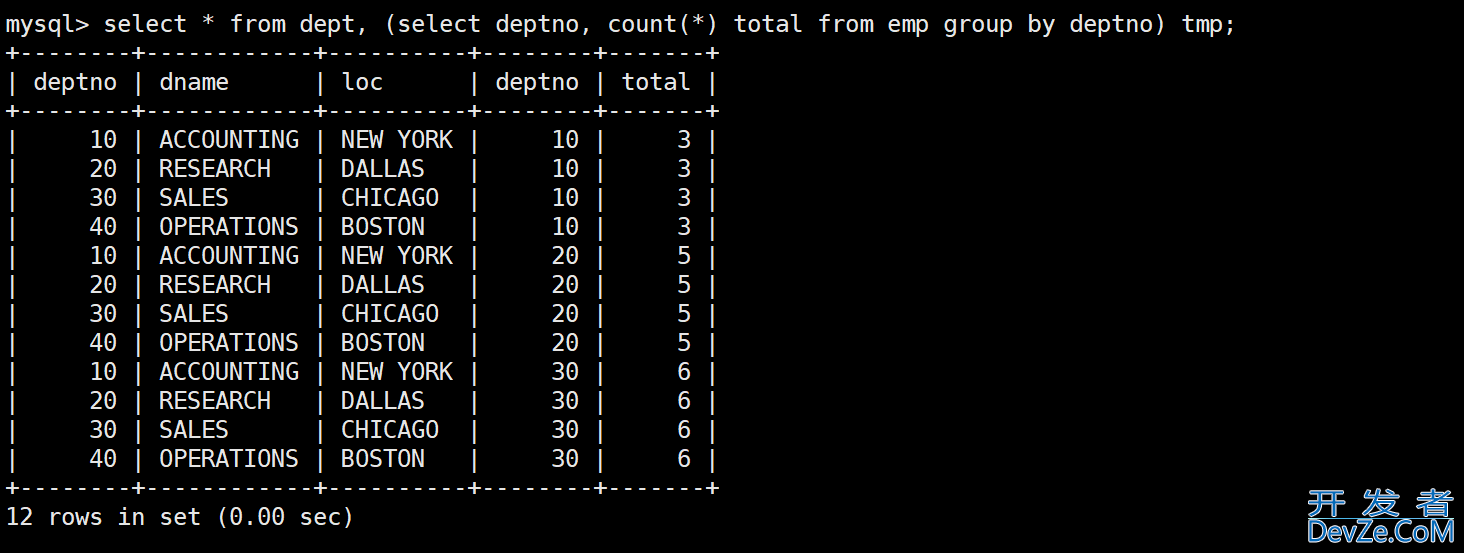Click NEW YORK in the row with total 5
The height and width of the screenshot is (553, 1464).
click(397, 255)
